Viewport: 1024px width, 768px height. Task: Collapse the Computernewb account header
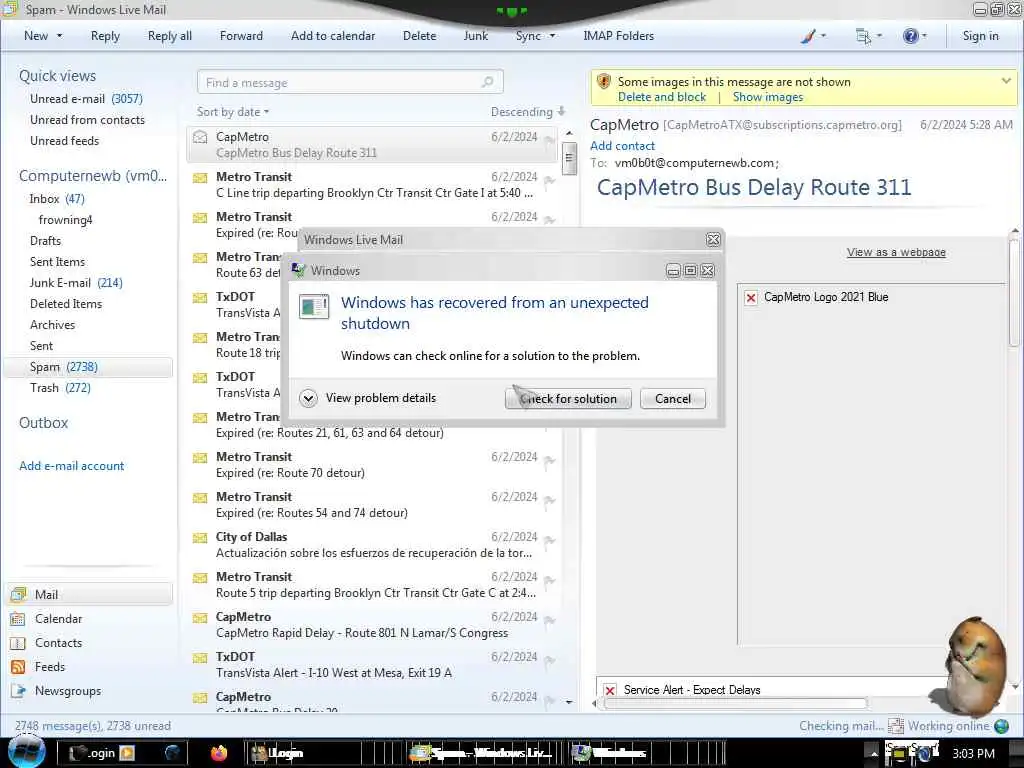pyautogui.click(x=93, y=176)
